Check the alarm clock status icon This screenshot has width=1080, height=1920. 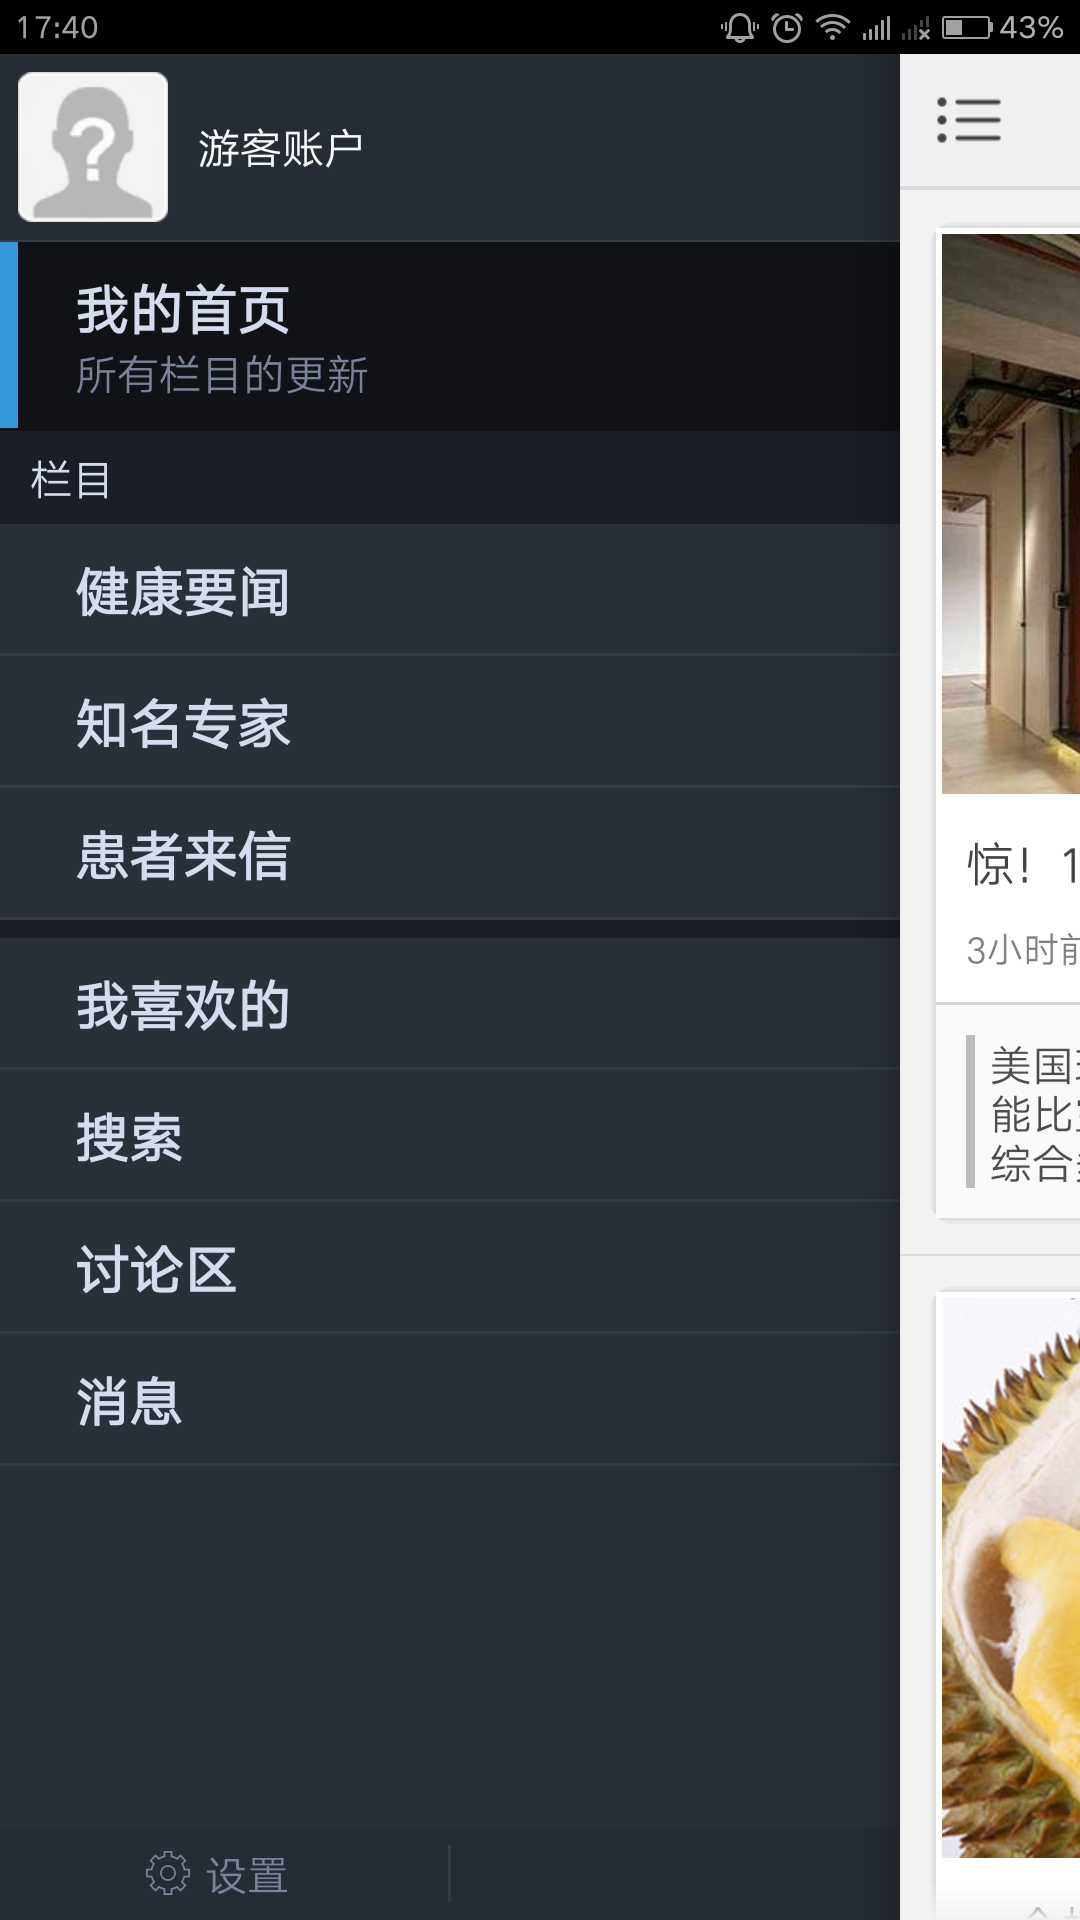(x=787, y=27)
